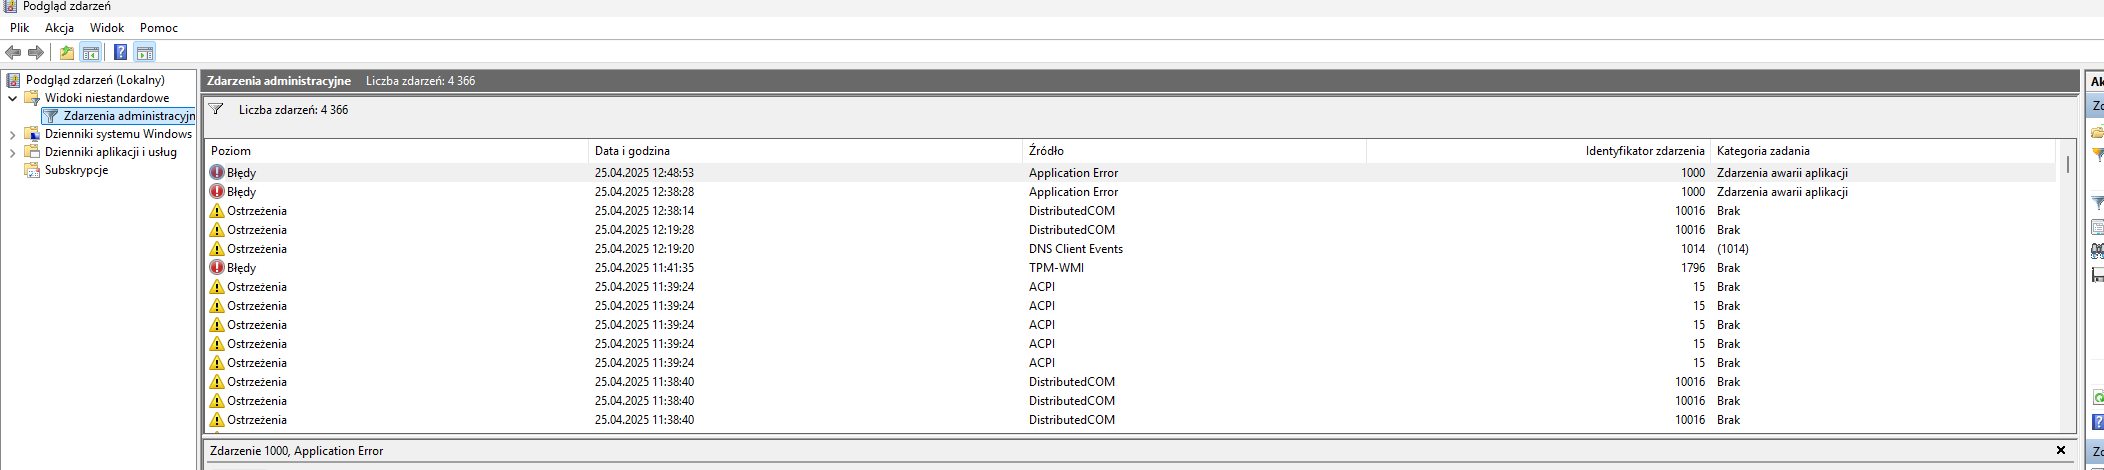Expand the Dzienniki systemu Windows node
This screenshot has height=470, width=2104.
pyautogui.click(x=13, y=134)
